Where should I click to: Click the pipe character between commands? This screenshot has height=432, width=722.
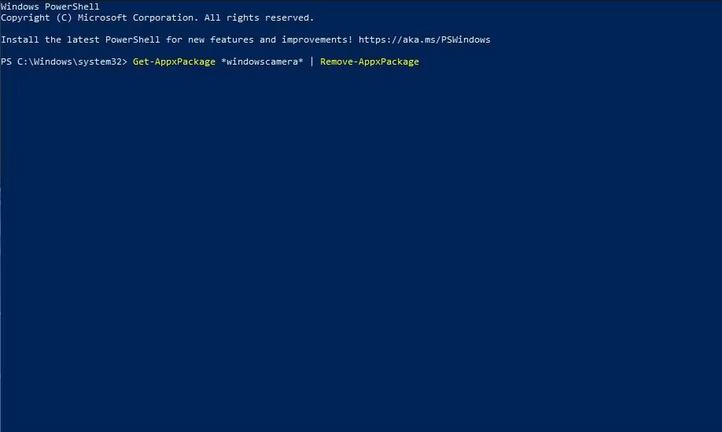[x=312, y=62]
